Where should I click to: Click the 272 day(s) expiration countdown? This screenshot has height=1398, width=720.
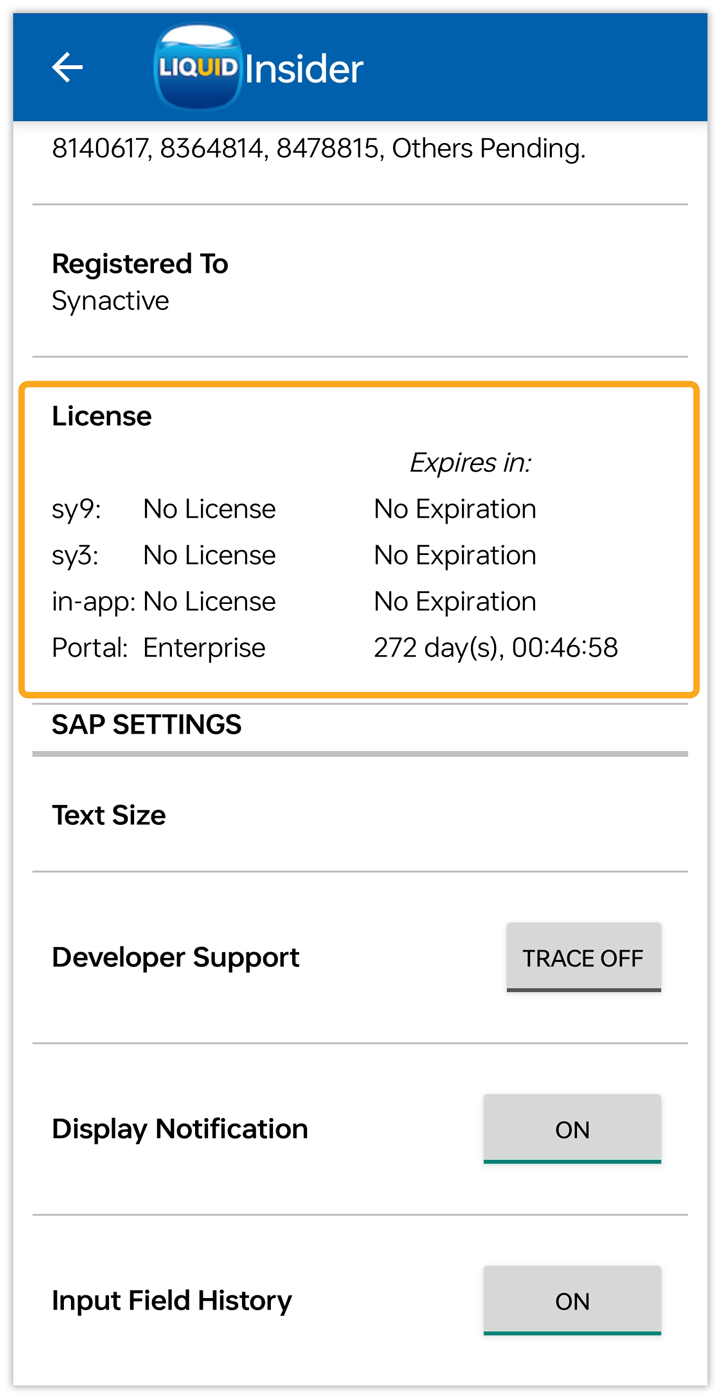click(495, 647)
